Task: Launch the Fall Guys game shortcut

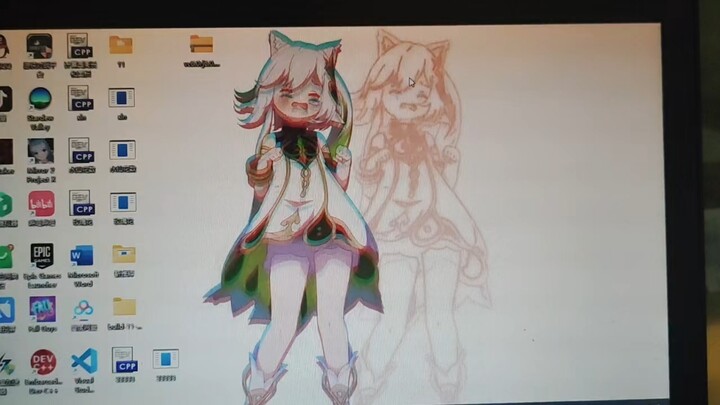Action: coord(42,308)
